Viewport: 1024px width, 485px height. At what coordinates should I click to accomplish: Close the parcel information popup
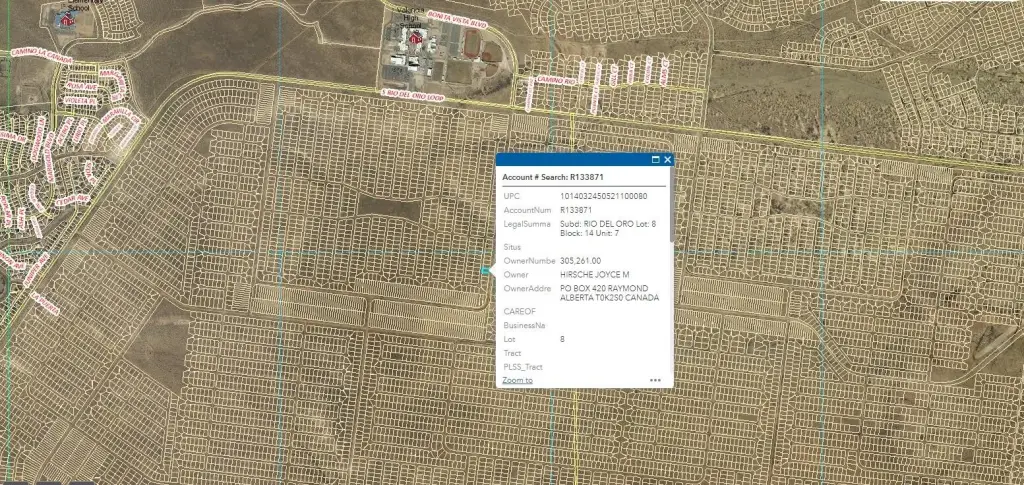pyautogui.click(x=667, y=160)
